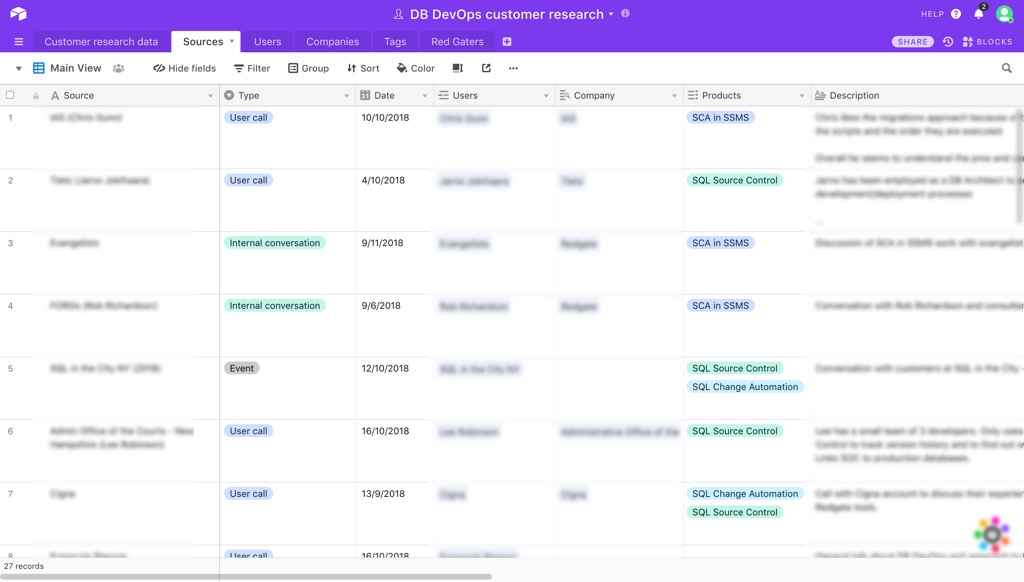This screenshot has height=582, width=1024.
Task: Click the Airtable logo home icon
Action: (x=18, y=14)
